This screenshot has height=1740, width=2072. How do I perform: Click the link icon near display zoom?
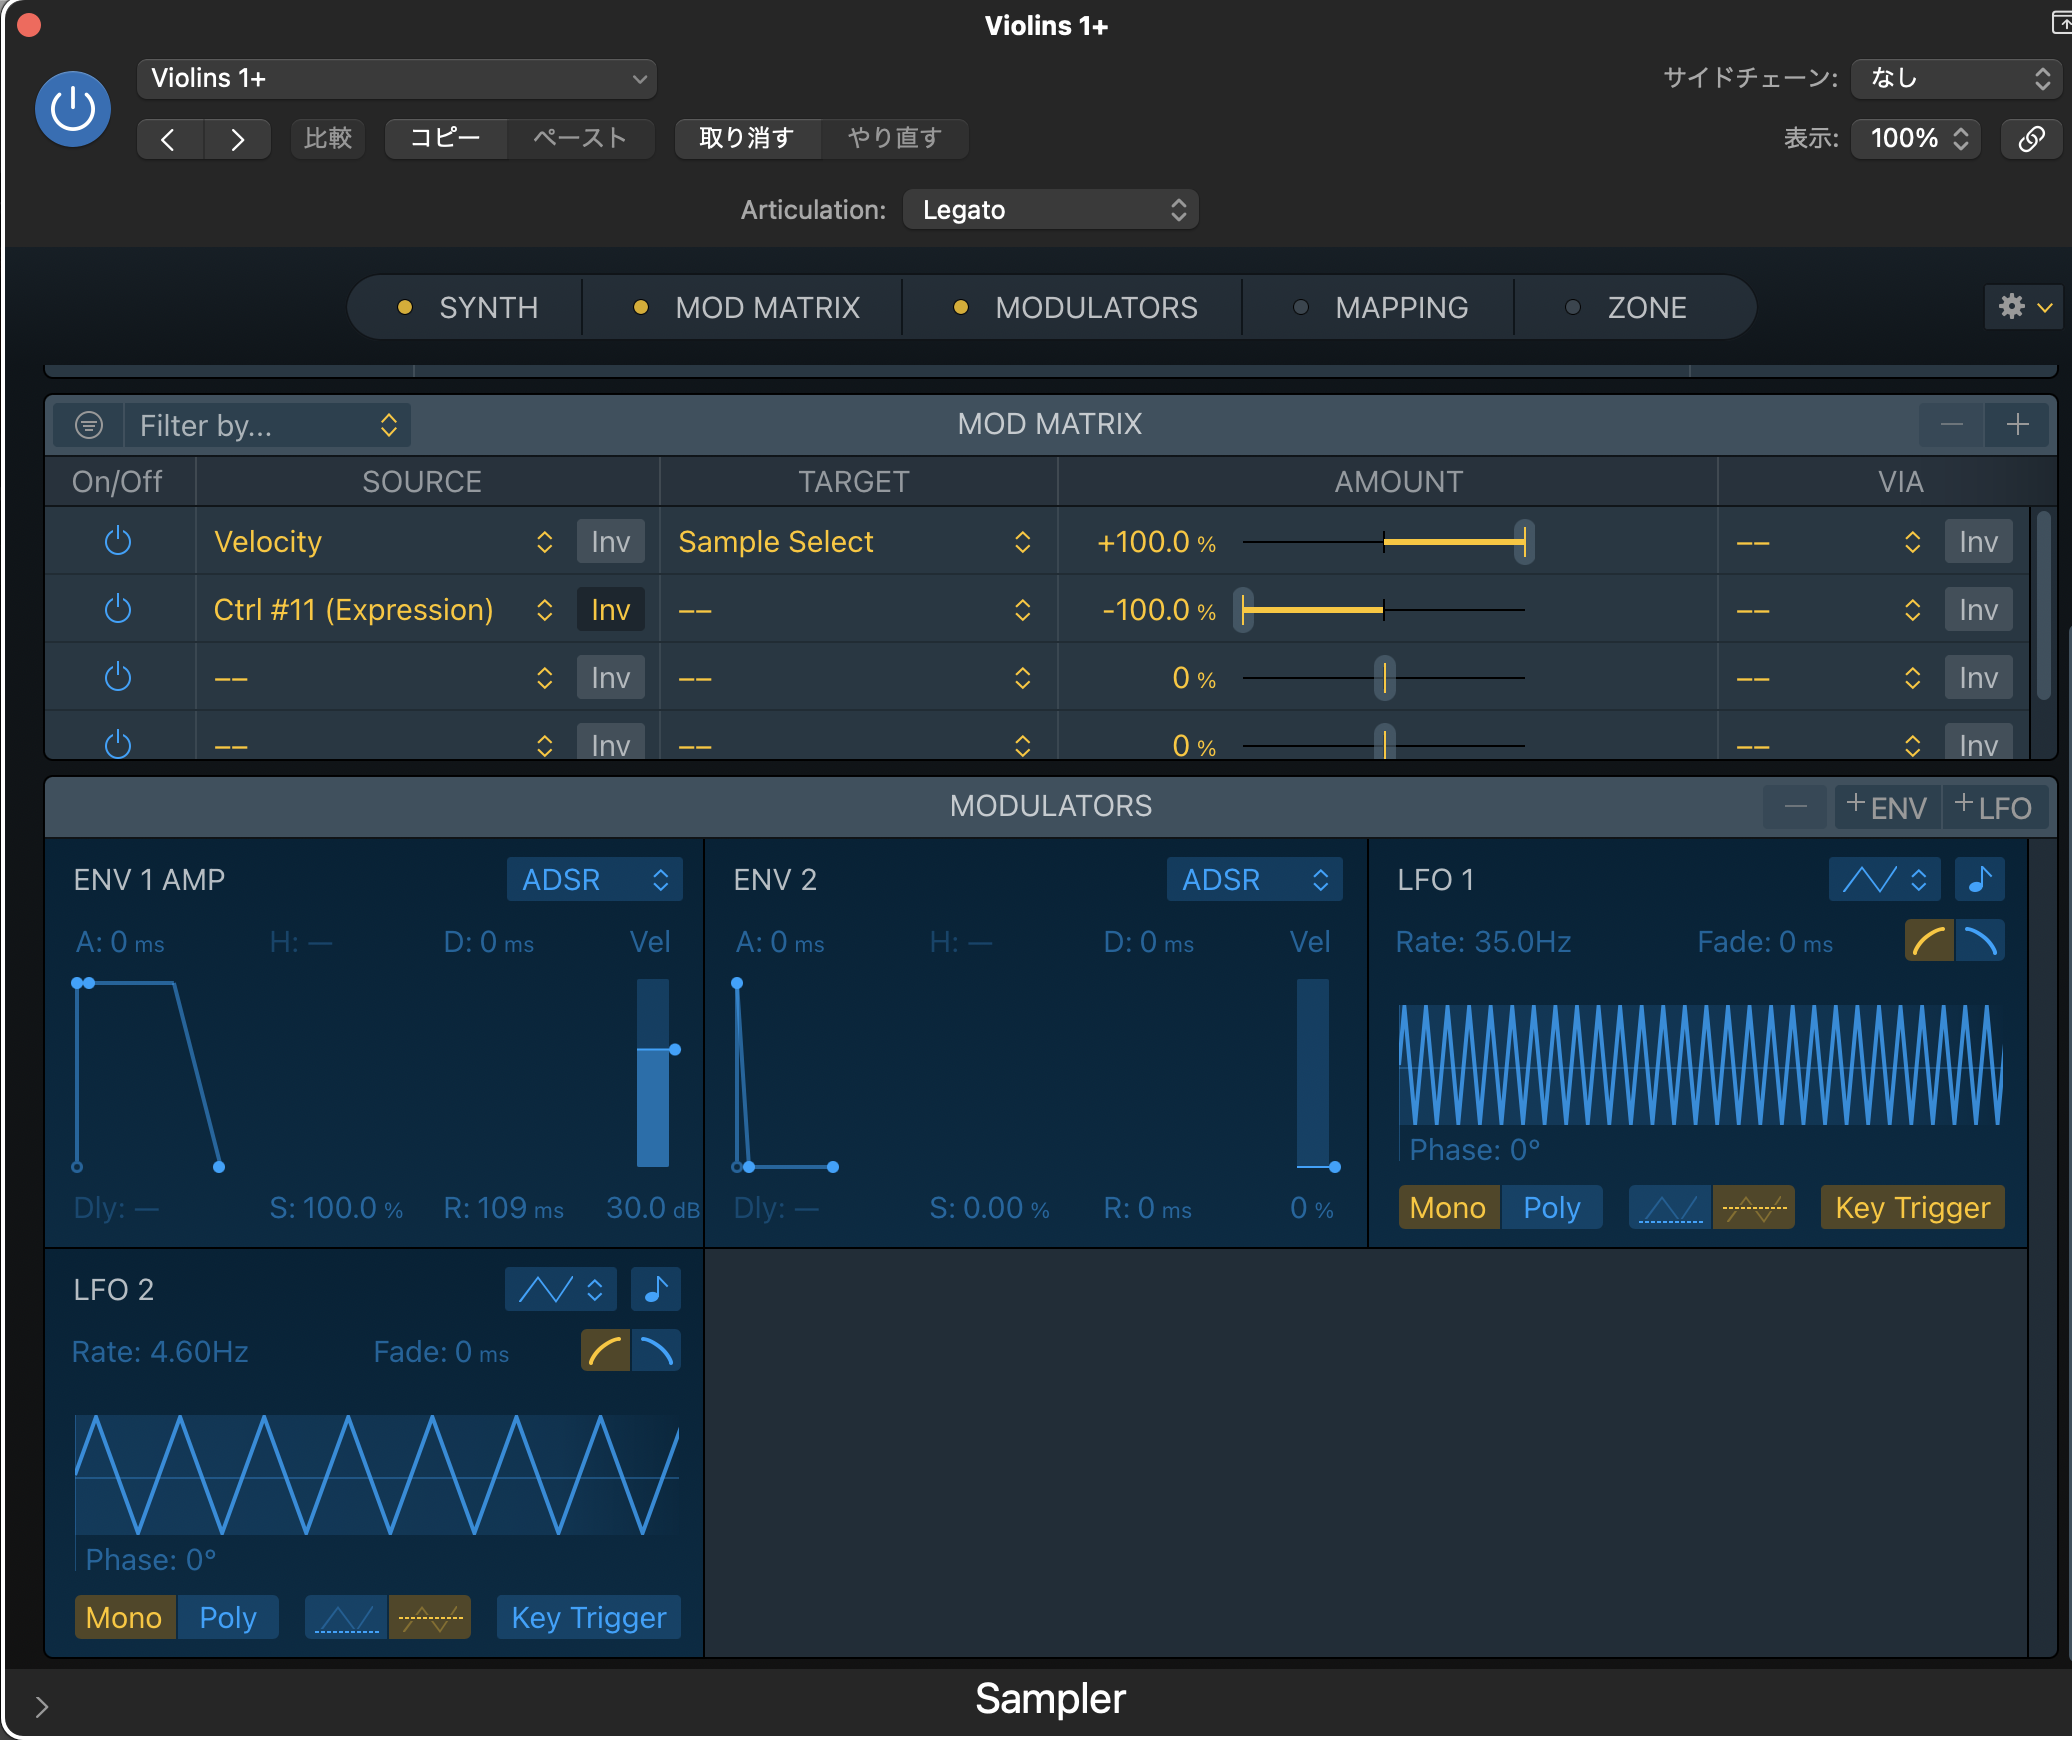(2031, 138)
